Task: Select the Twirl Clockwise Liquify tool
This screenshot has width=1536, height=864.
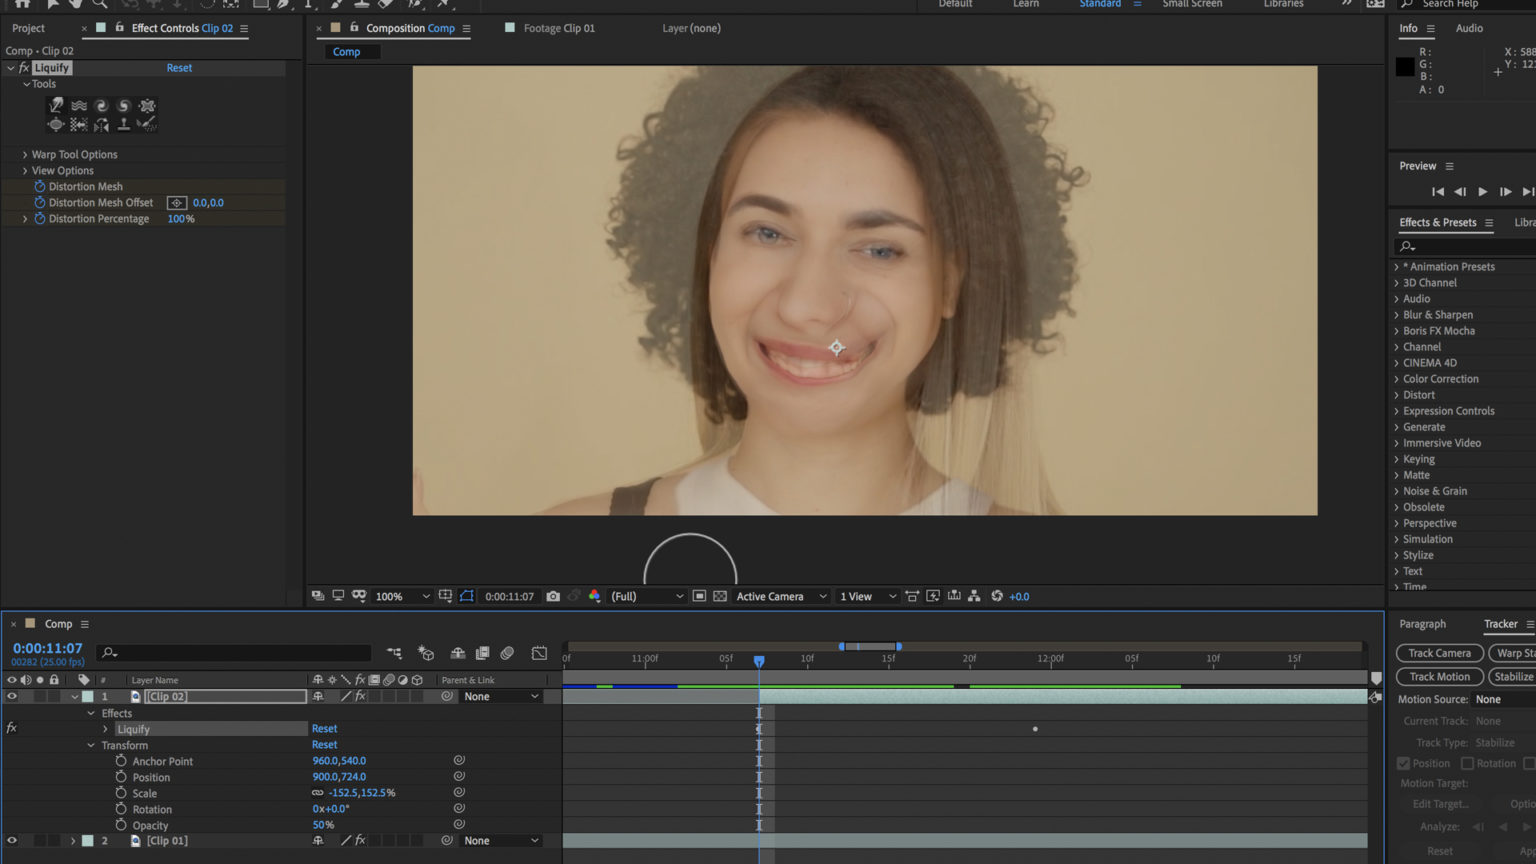Action: point(101,105)
